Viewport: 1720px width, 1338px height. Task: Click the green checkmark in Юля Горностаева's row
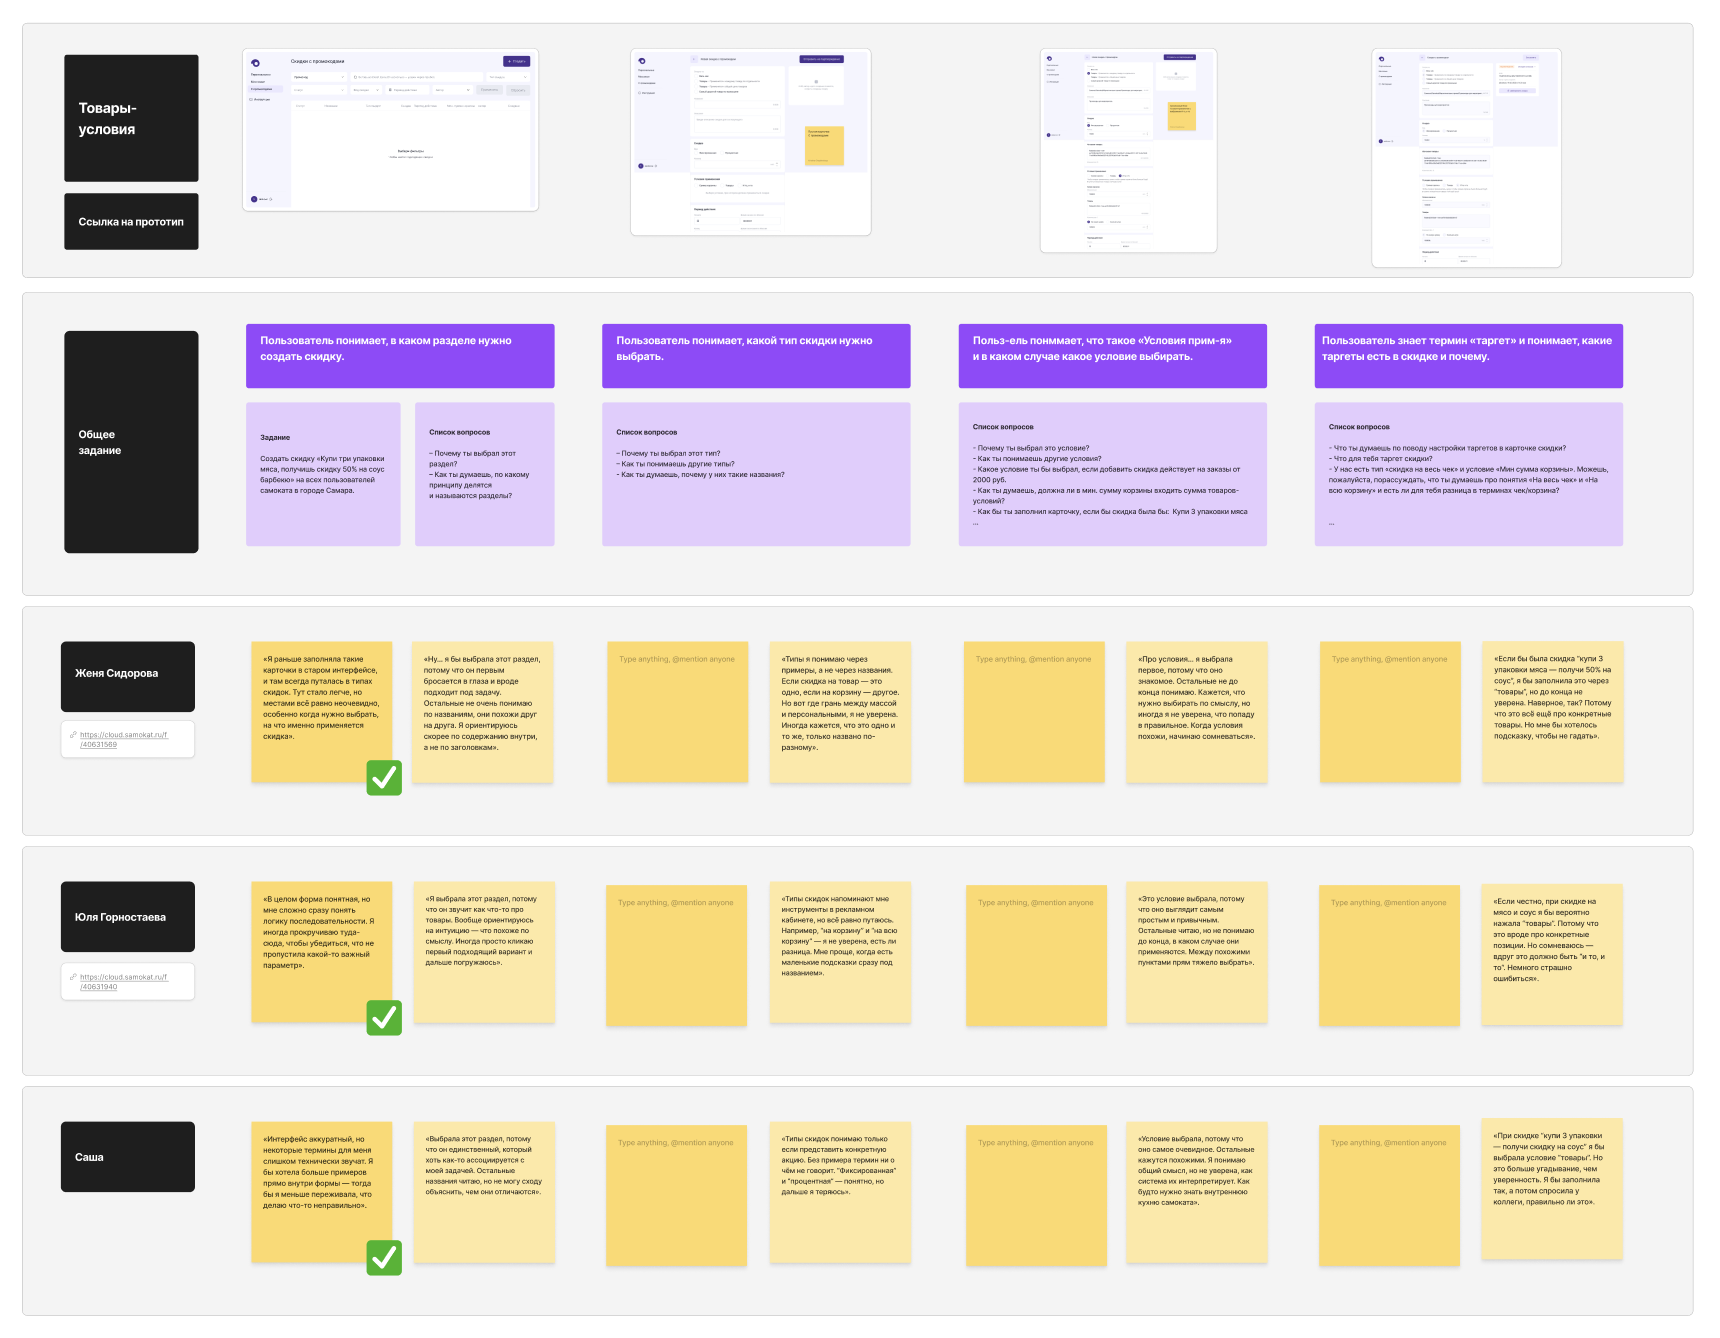pos(384,1018)
